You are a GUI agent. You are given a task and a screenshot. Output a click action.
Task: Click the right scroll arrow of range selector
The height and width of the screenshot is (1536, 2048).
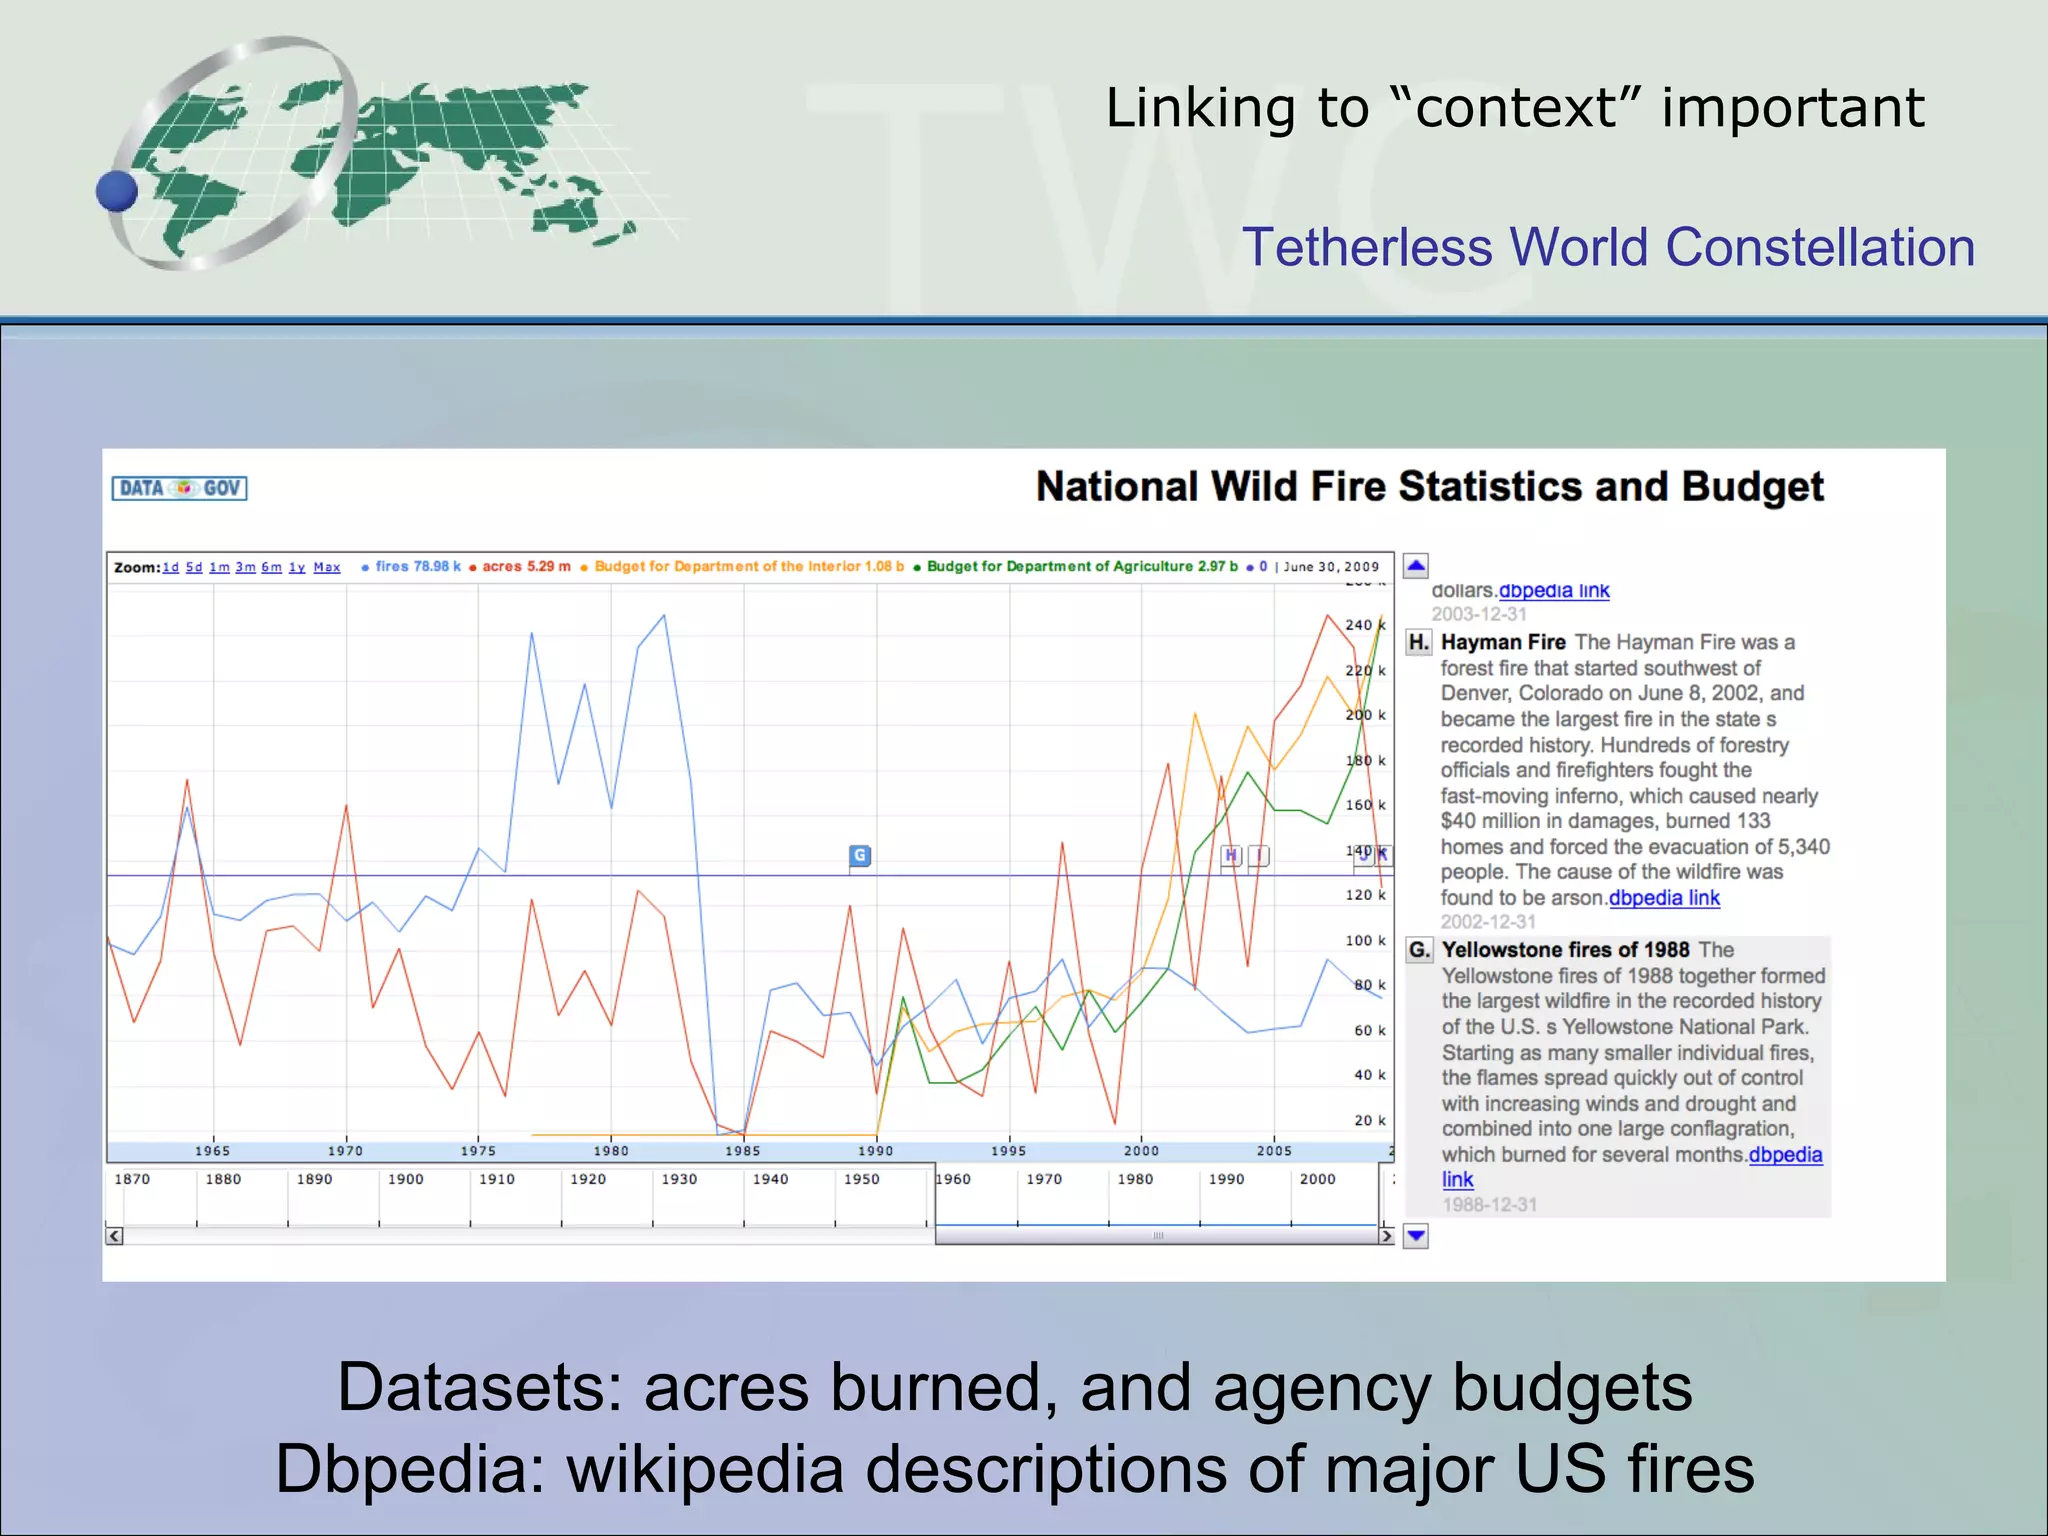coord(1386,1236)
